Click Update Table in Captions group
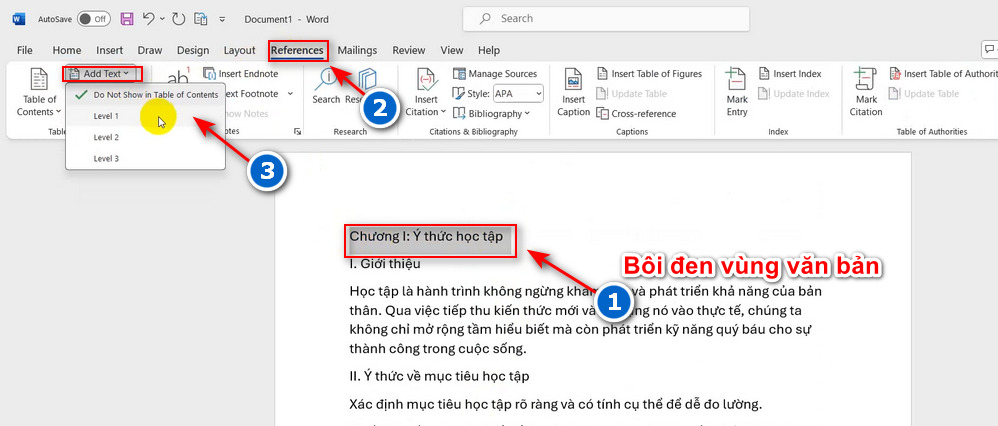 pyautogui.click(x=631, y=94)
